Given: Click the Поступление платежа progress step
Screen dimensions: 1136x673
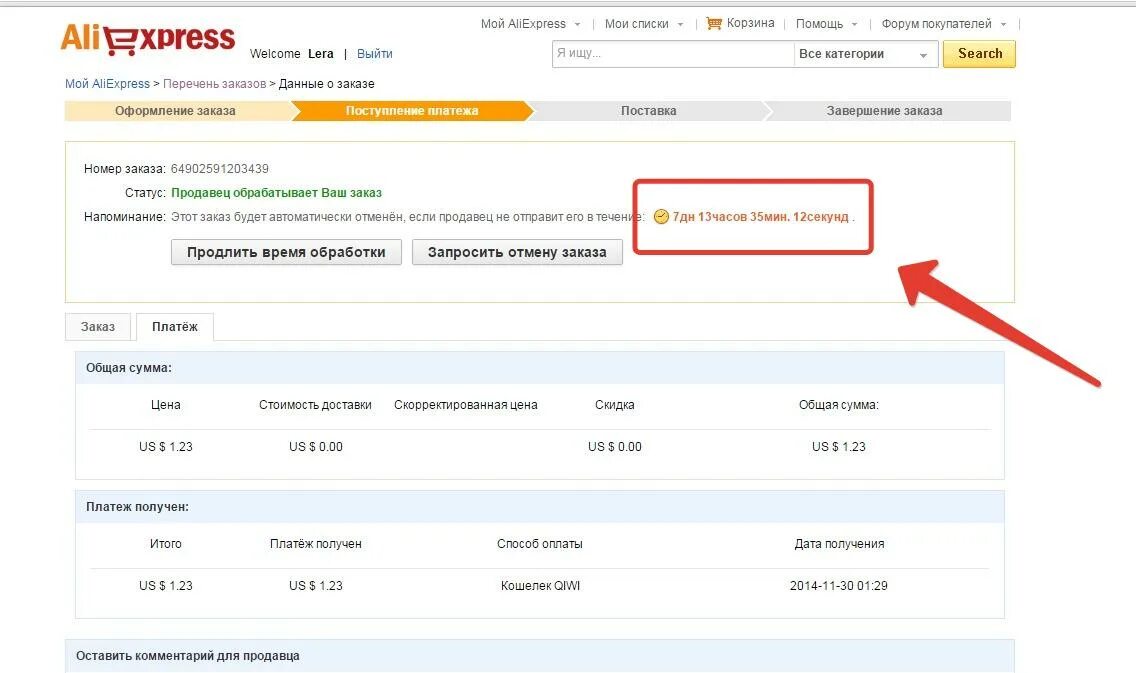Looking at the screenshot, I should (x=412, y=111).
